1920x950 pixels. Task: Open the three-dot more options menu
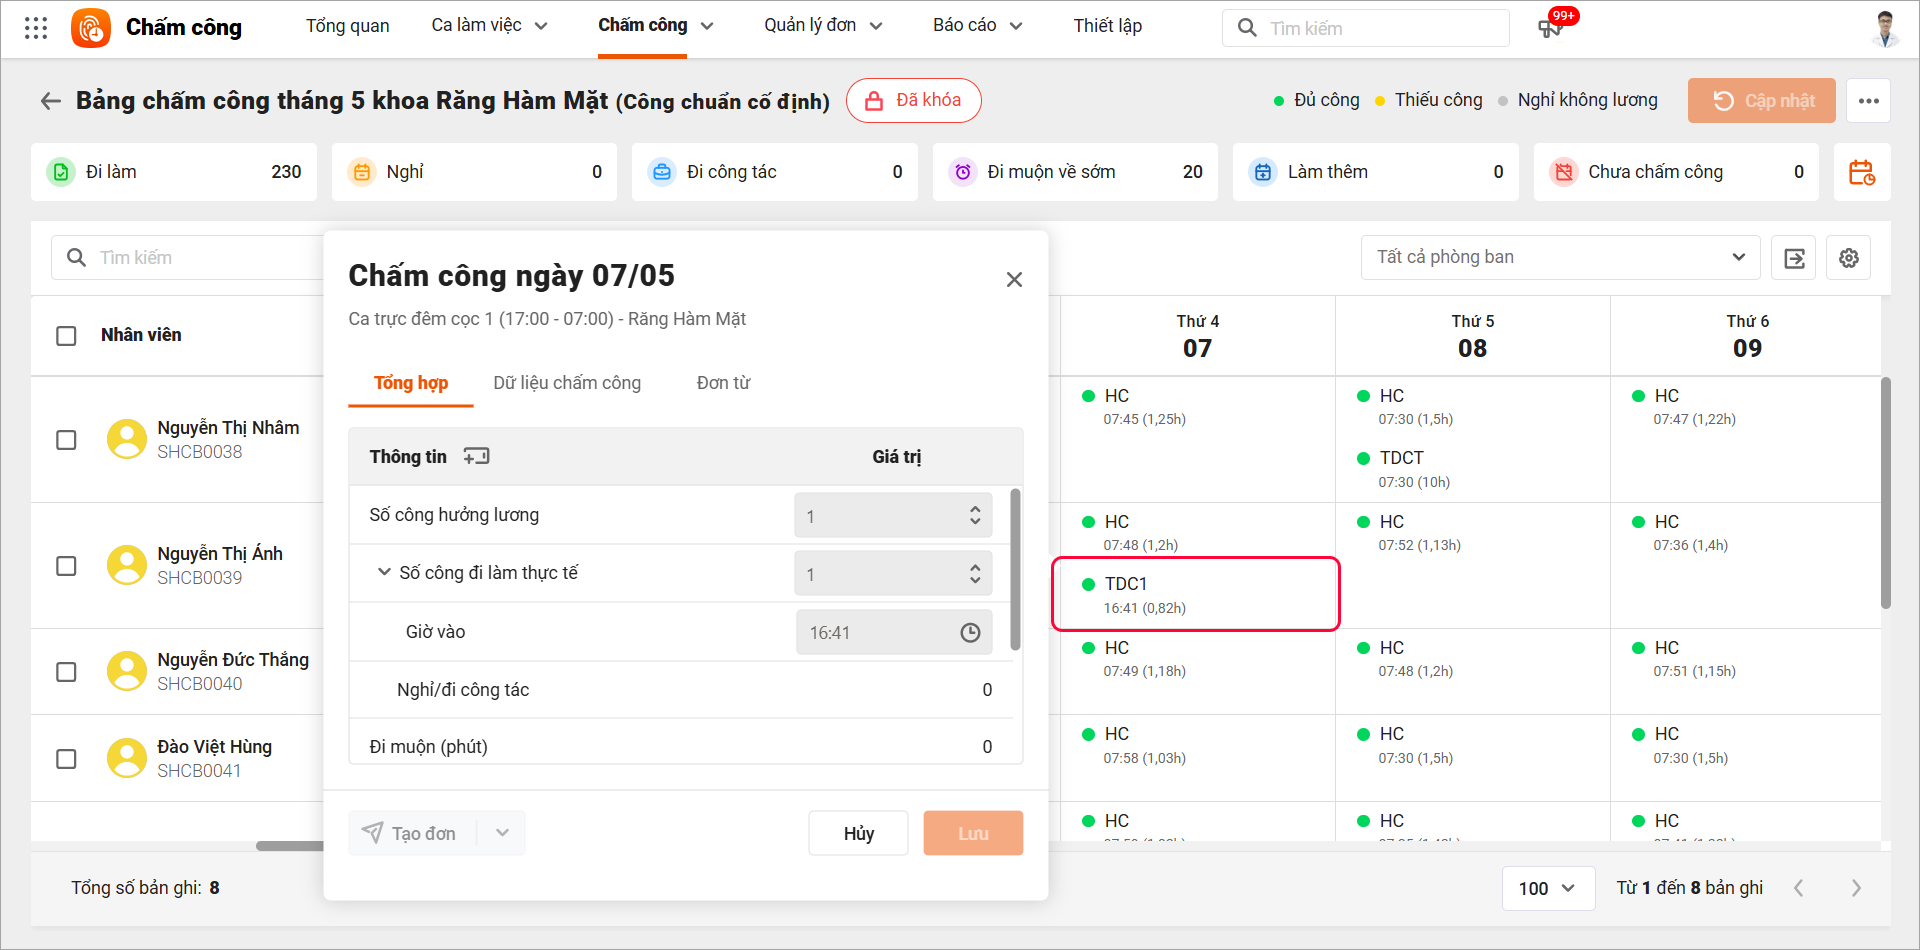pos(1868,101)
